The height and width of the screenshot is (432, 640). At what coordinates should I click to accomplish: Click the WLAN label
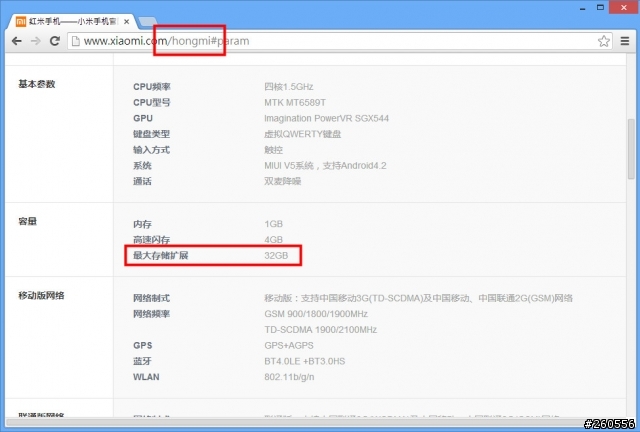point(146,377)
